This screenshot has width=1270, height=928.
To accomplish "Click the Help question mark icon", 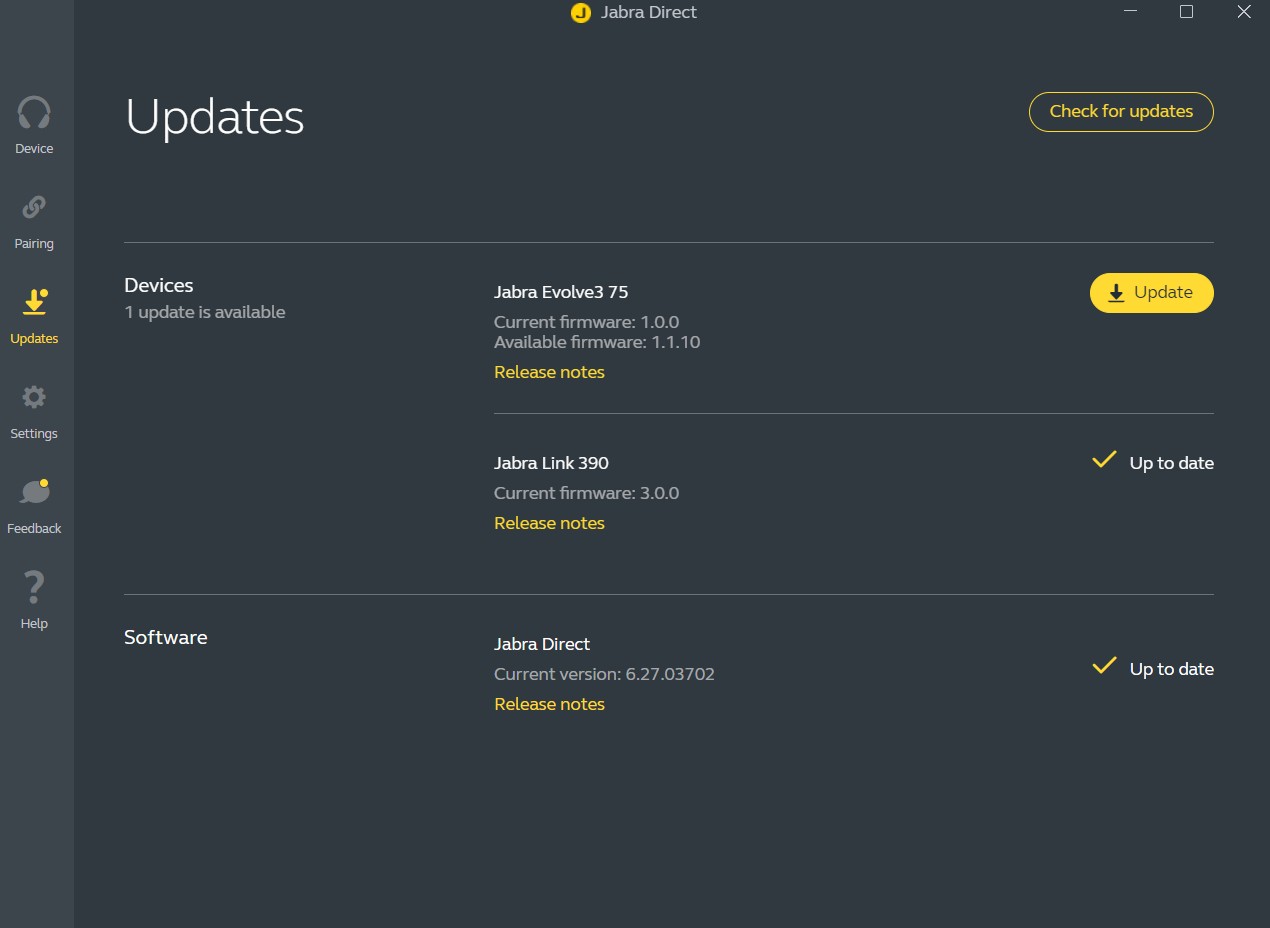I will (34, 587).
